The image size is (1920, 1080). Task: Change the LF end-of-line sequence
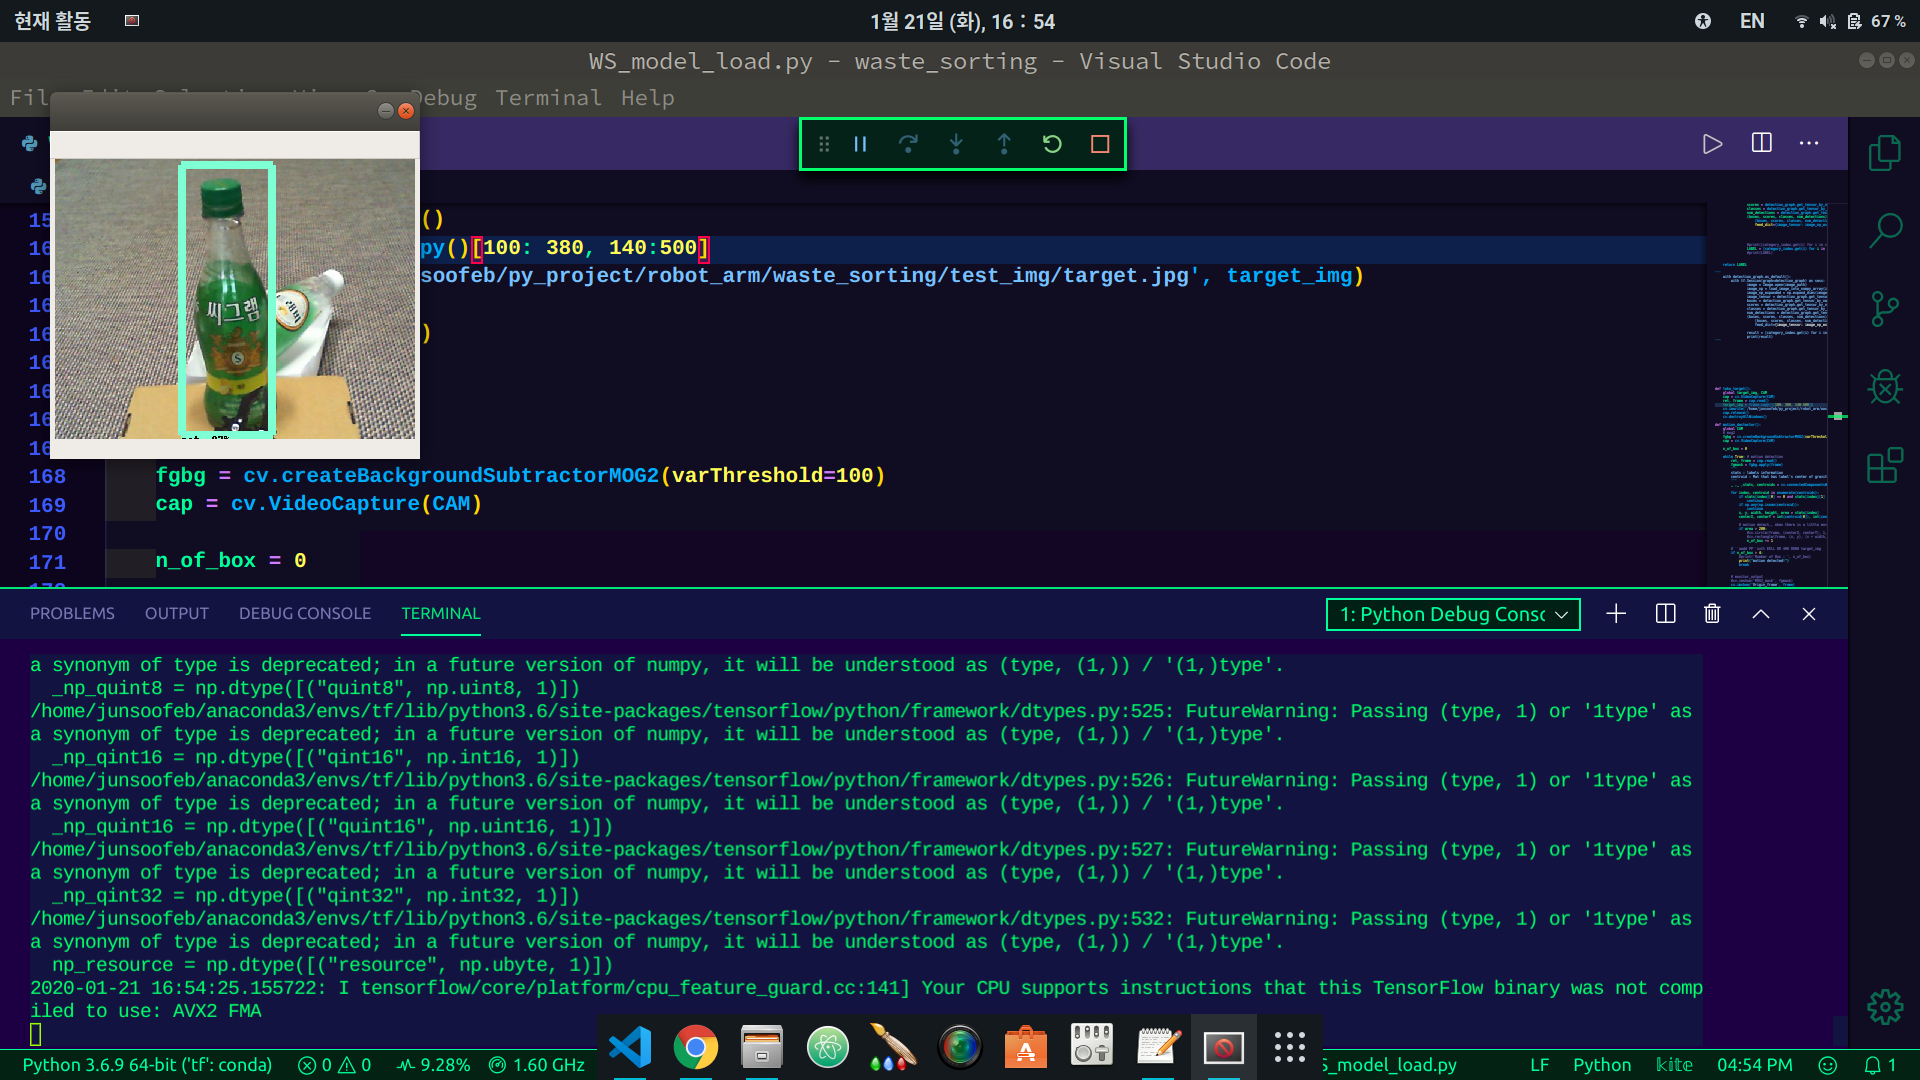[1539, 1065]
